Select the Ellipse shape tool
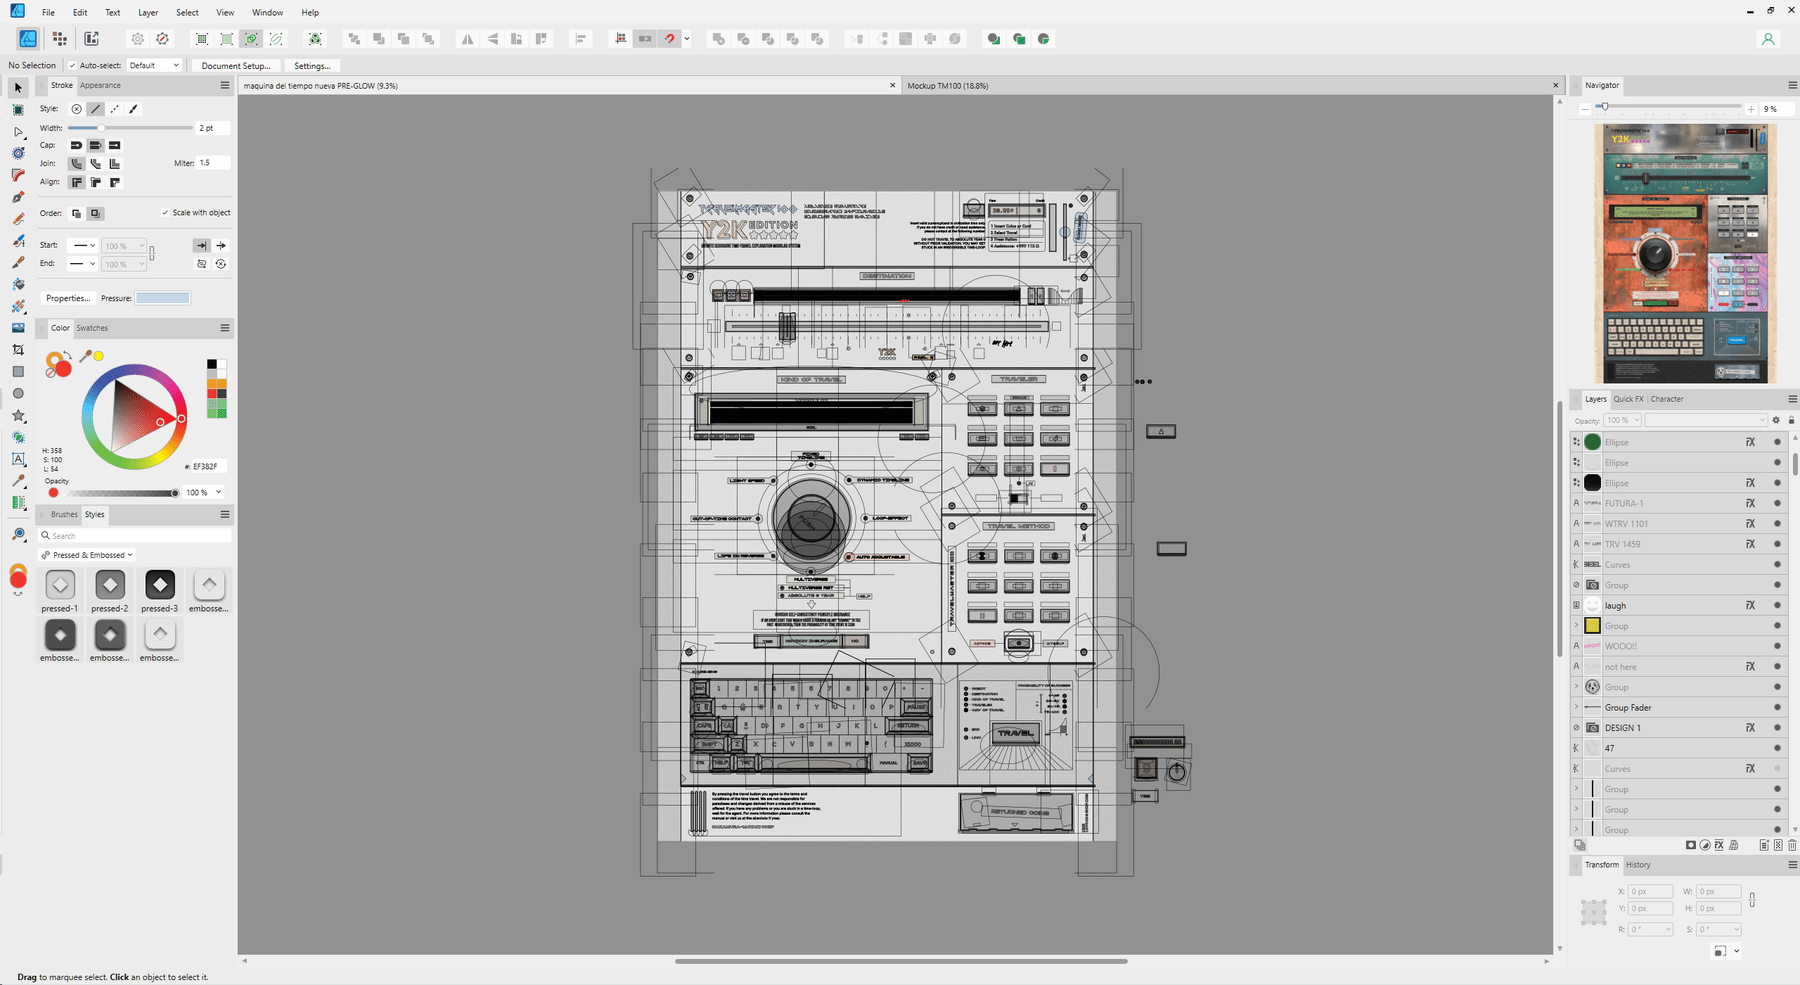1800x985 pixels. [18, 393]
